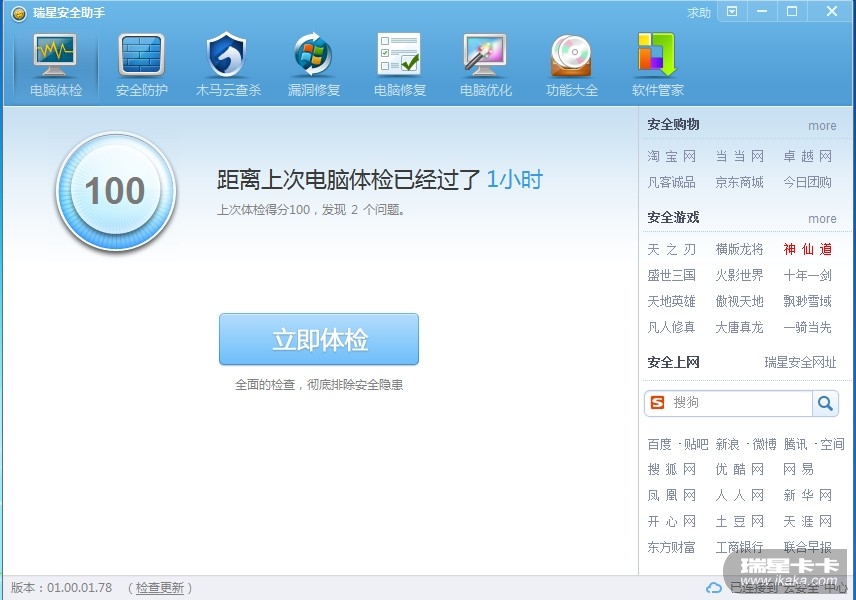
Task: Open 东方财富 website link
Action: pyautogui.click(x=671, y=548)
